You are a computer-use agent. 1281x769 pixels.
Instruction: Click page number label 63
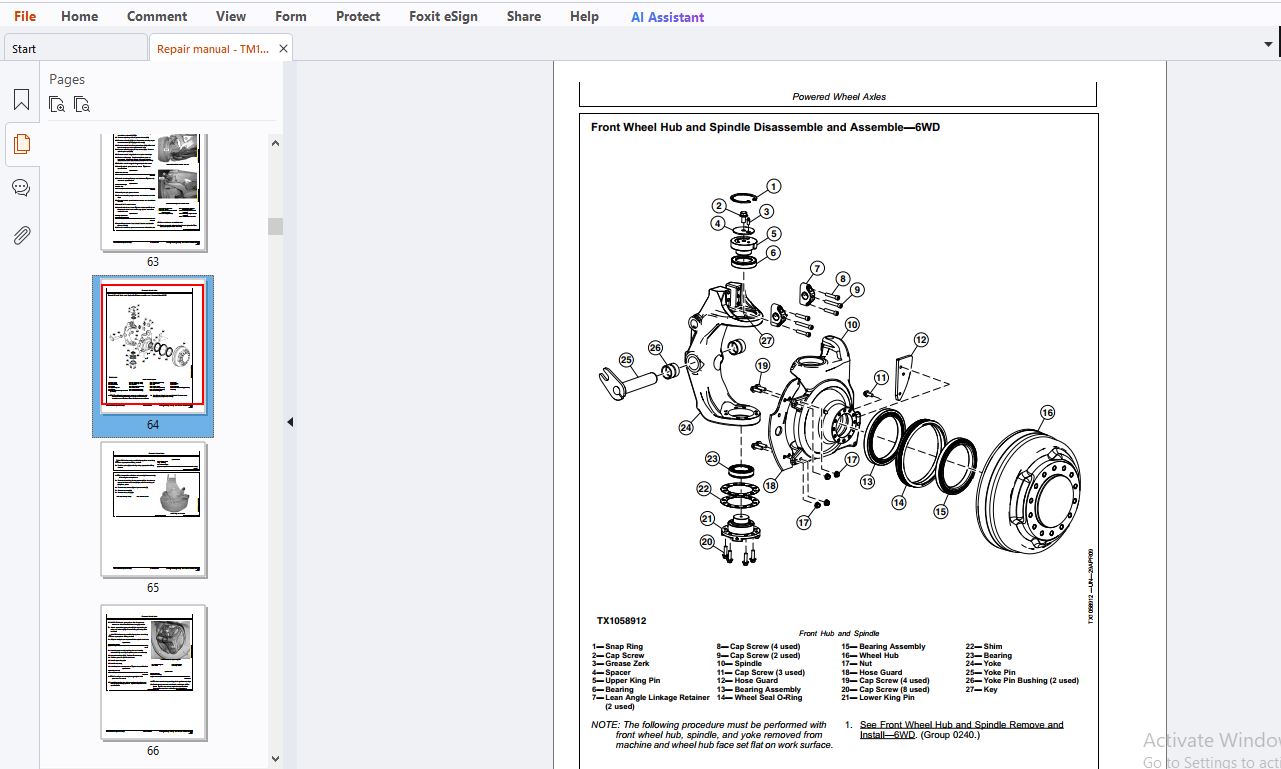153,262
